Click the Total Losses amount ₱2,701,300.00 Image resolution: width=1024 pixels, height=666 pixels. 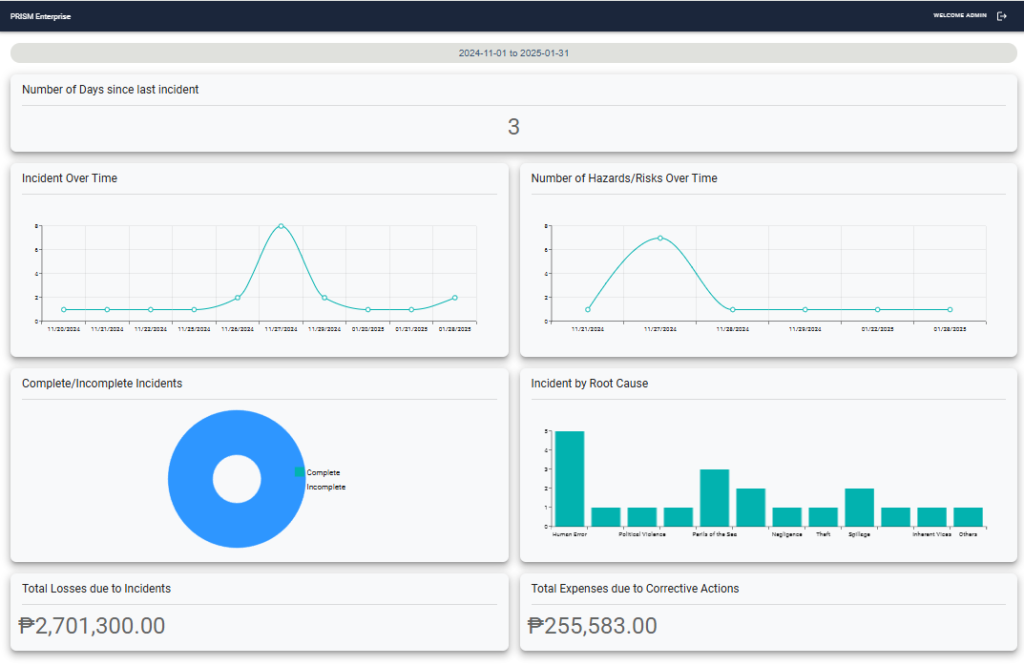pyautogui.click(x=92, y=625)
